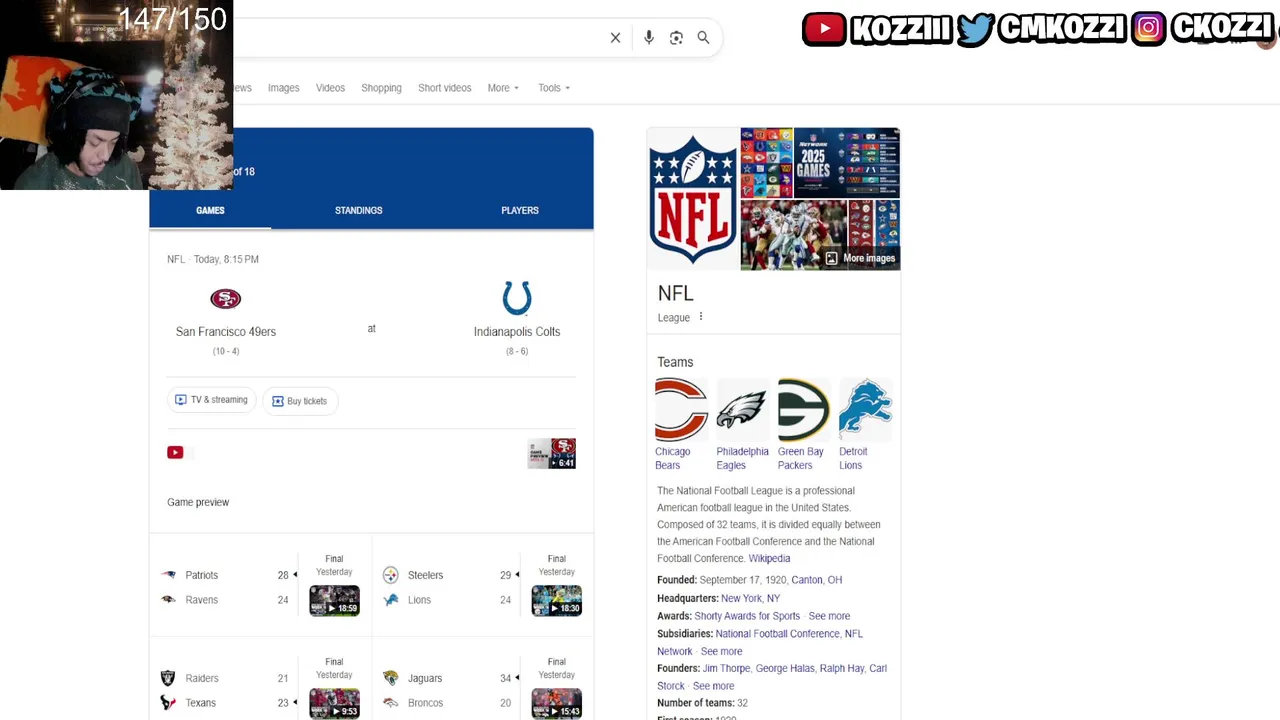
Task: Open the three-dot menu beside League
Action: (x=701, y=317)
